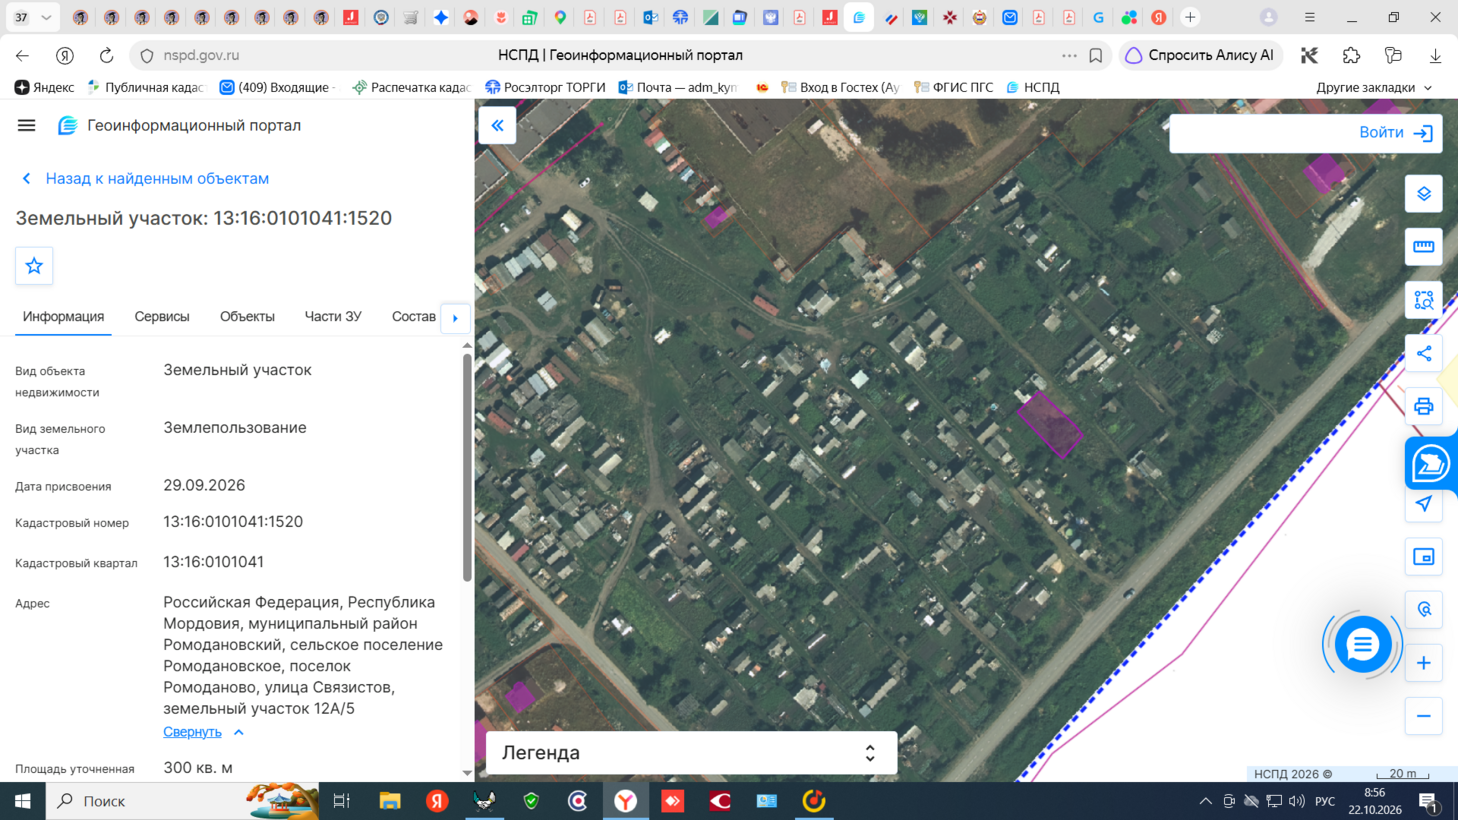1458x820 pixels.
Task: Open the Другие закладки bookmarks dropdown
Action: [1374, 87]
